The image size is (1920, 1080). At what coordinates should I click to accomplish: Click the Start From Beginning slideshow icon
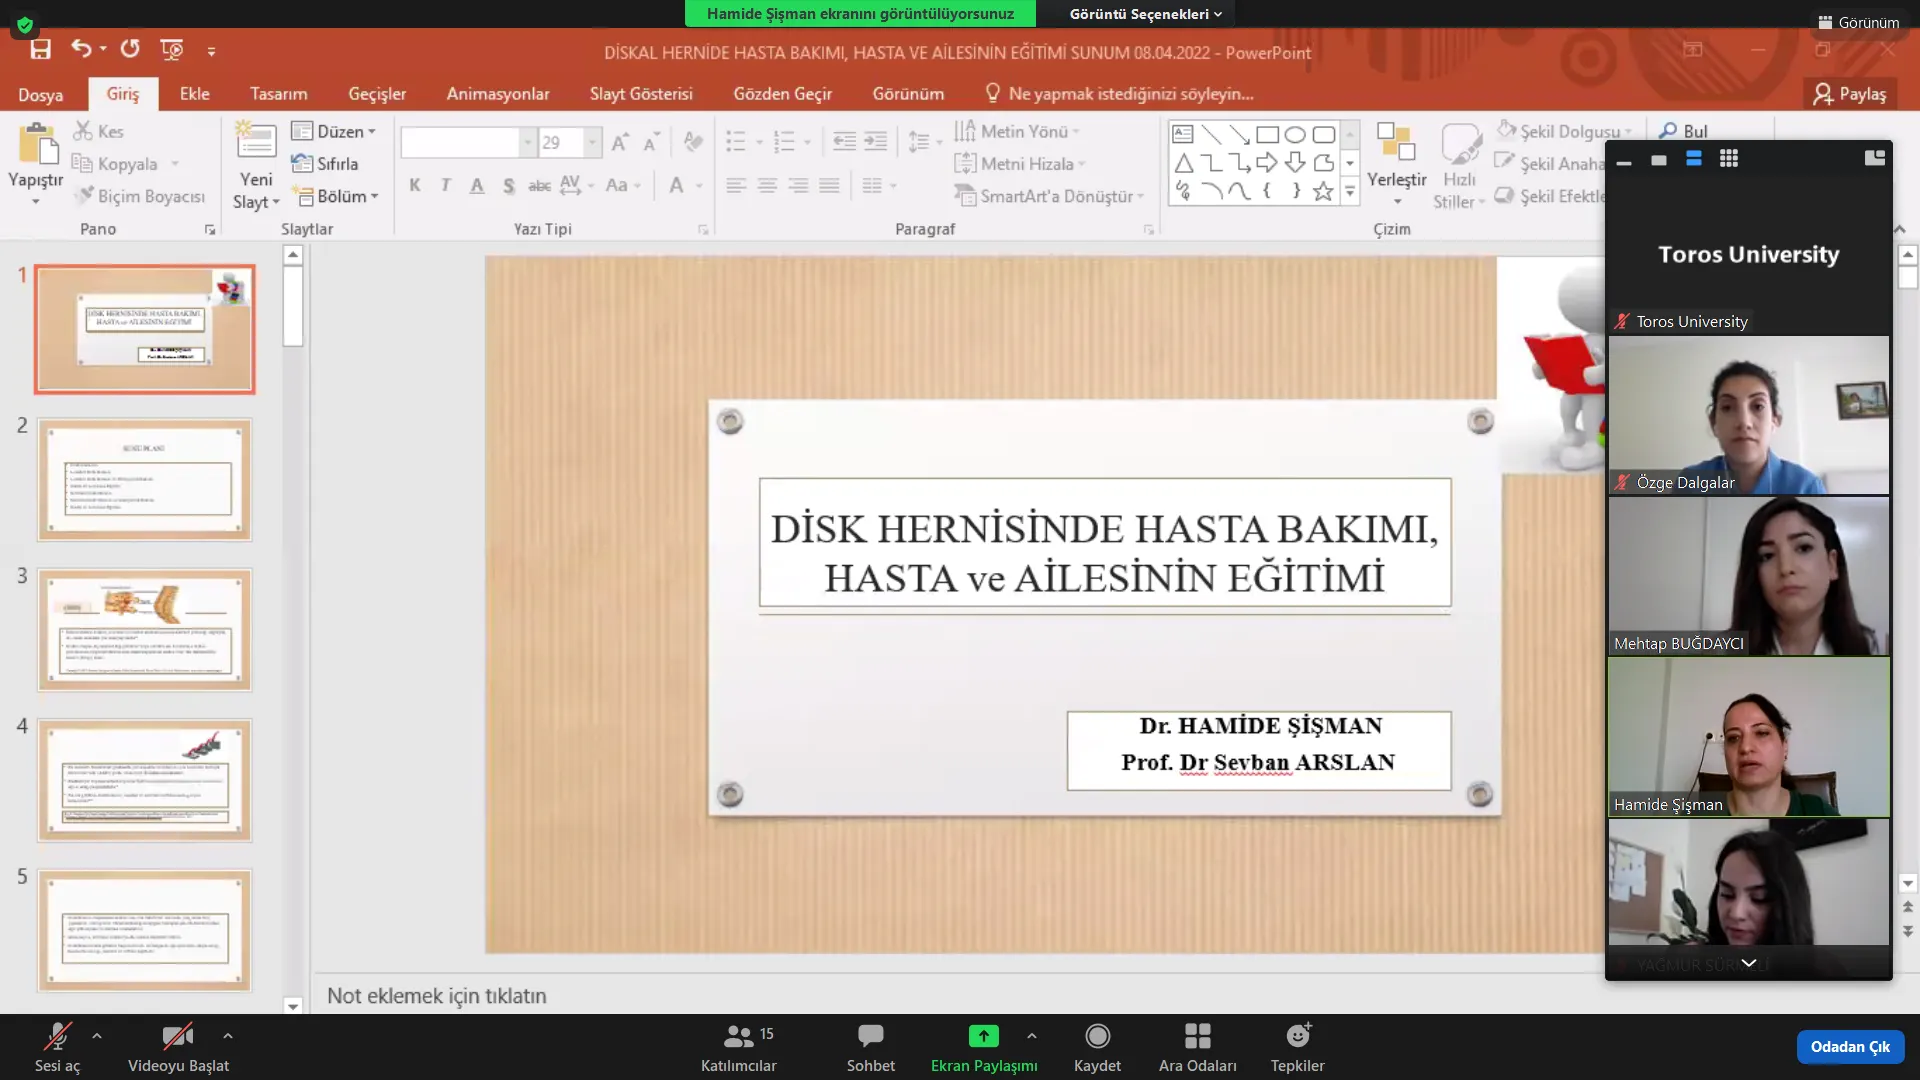(172, 49)
